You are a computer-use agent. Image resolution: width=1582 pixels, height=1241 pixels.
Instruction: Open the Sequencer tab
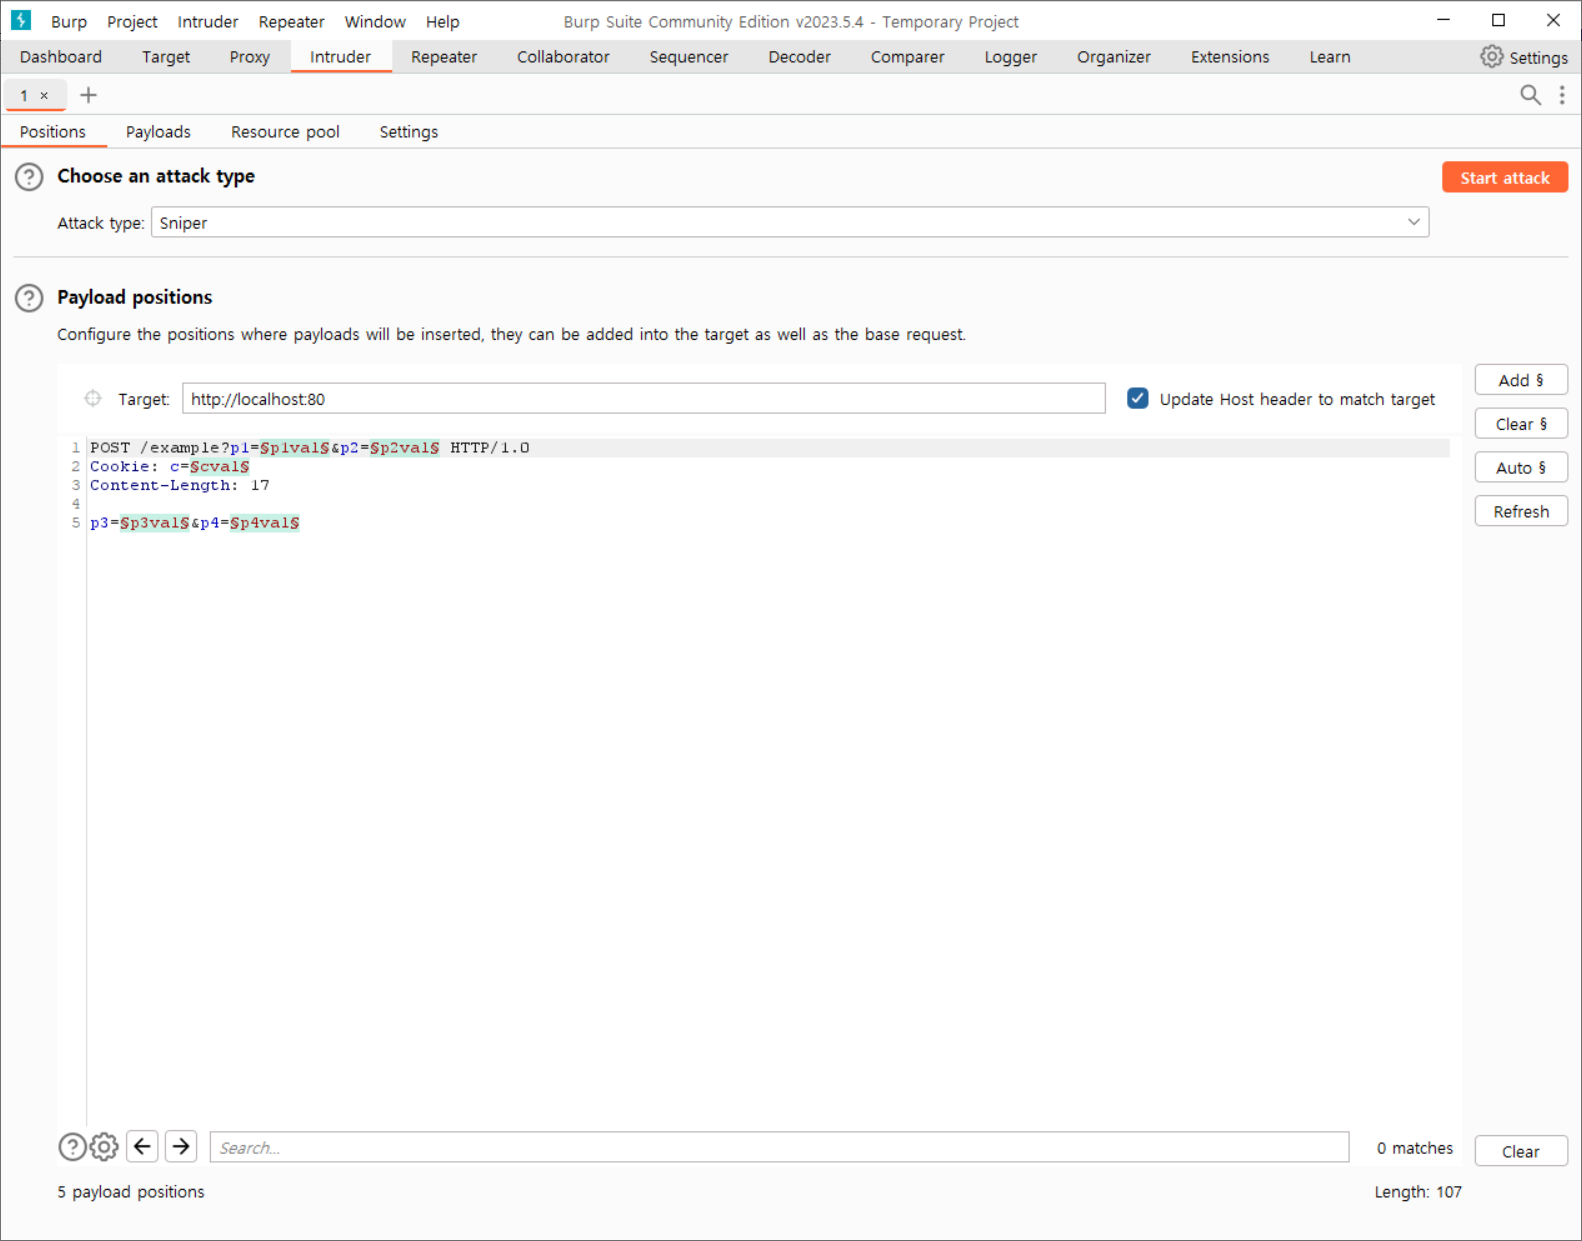pos(689,57)
